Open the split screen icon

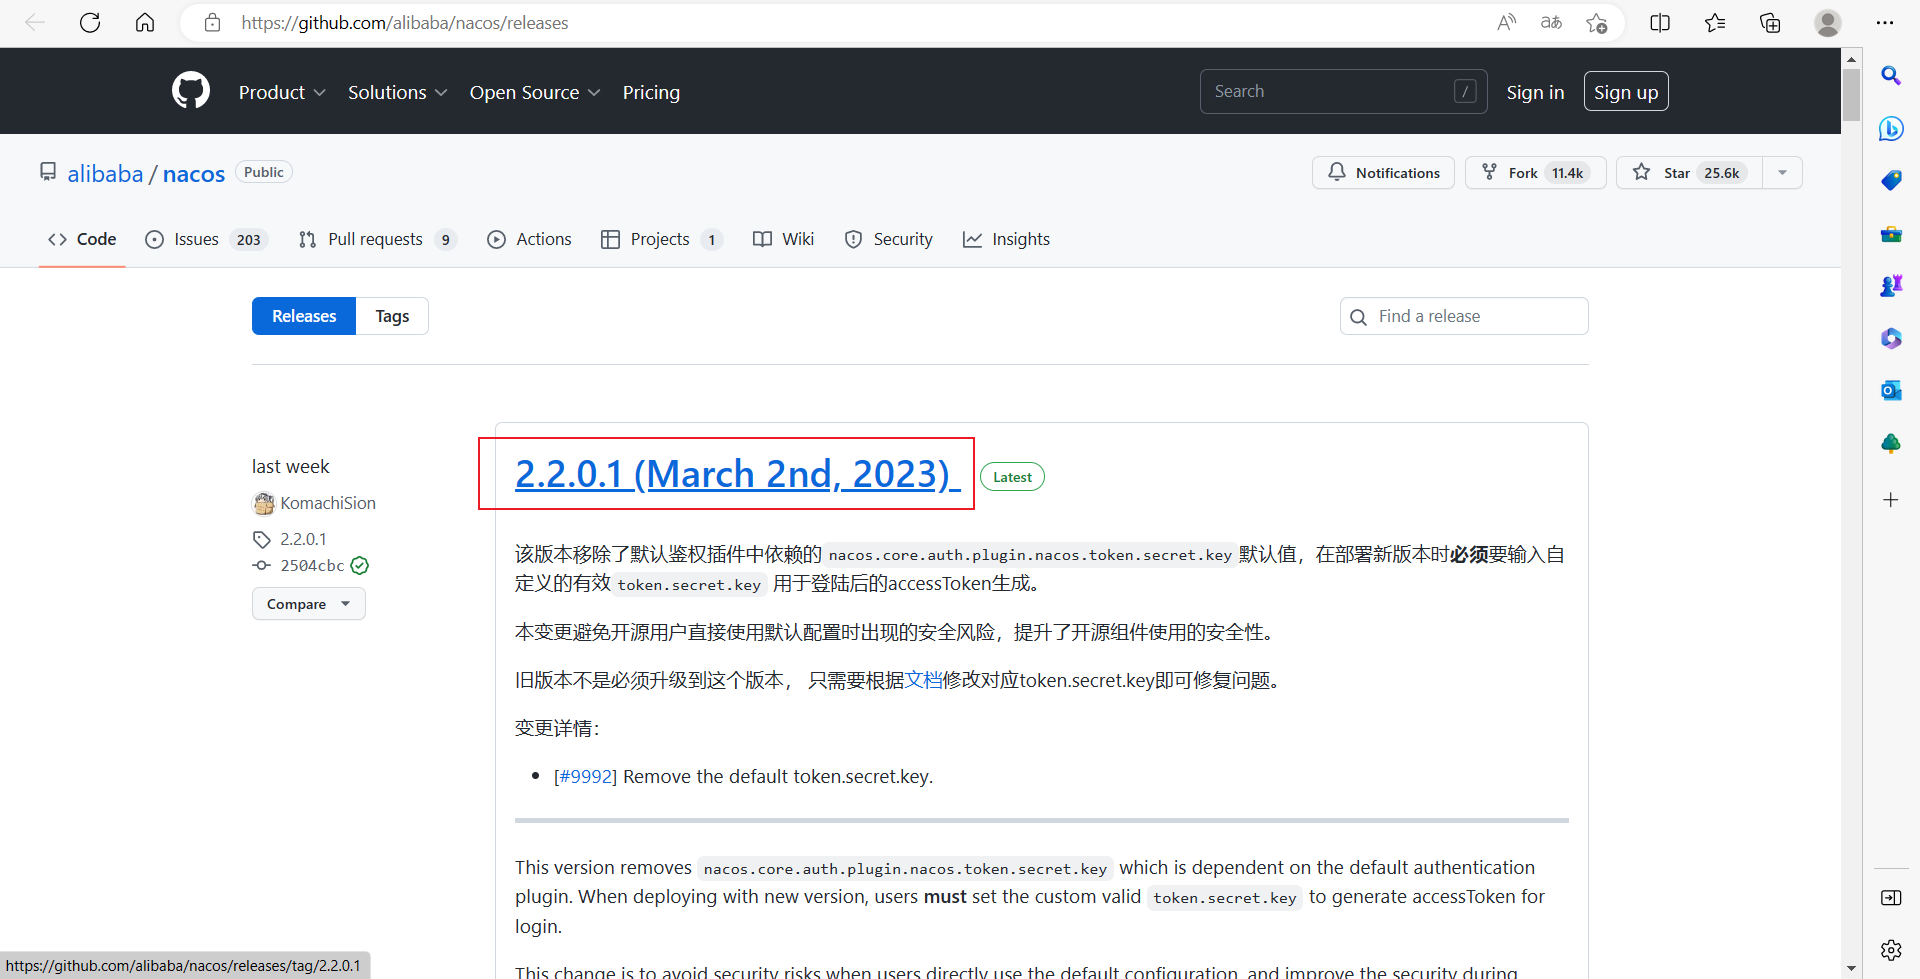point(1660,22)
